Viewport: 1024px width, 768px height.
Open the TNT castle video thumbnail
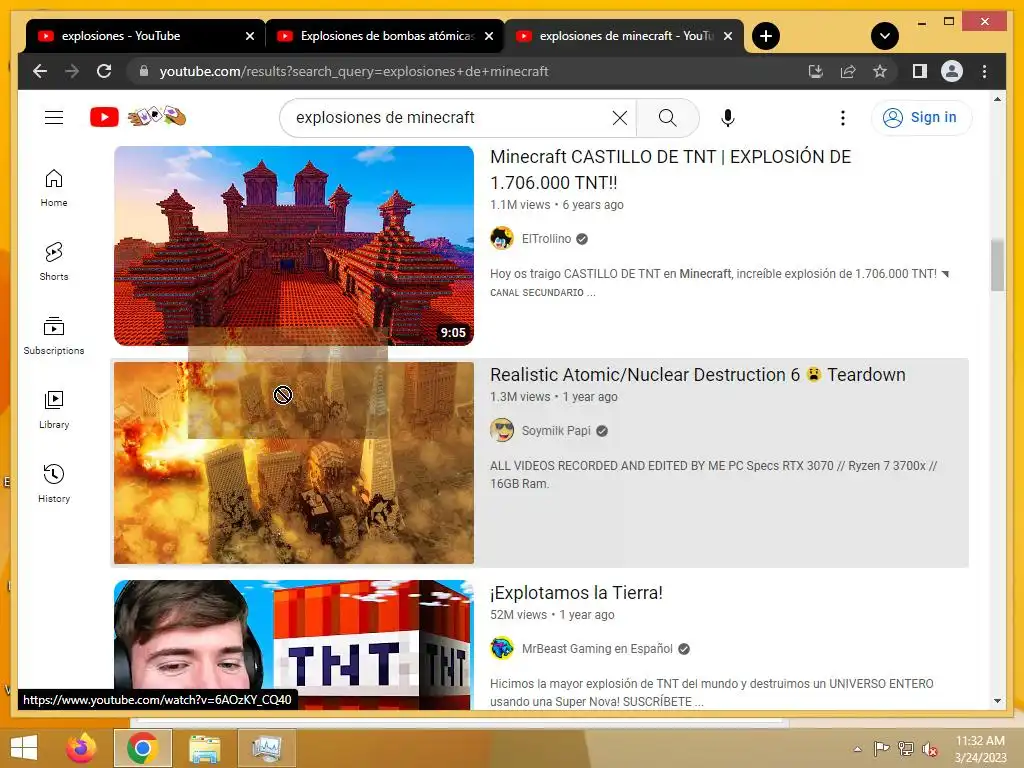pyautogui.click(x=294, y=246)
